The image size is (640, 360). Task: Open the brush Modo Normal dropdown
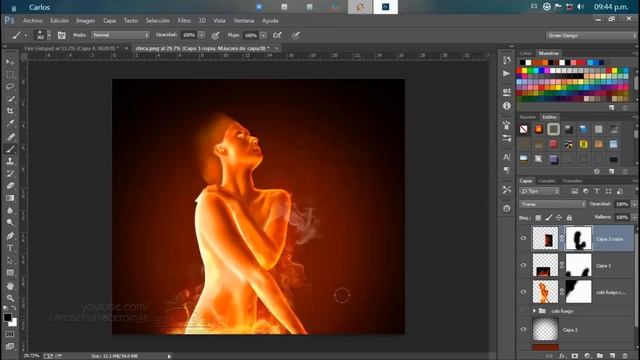point(120,35)
